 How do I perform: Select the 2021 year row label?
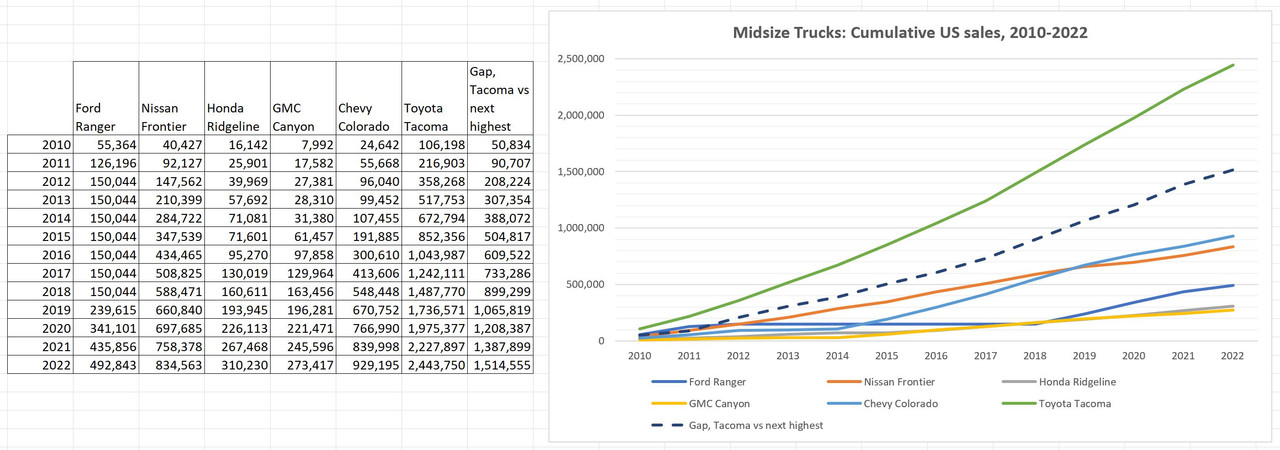click(x=39, y=345)
